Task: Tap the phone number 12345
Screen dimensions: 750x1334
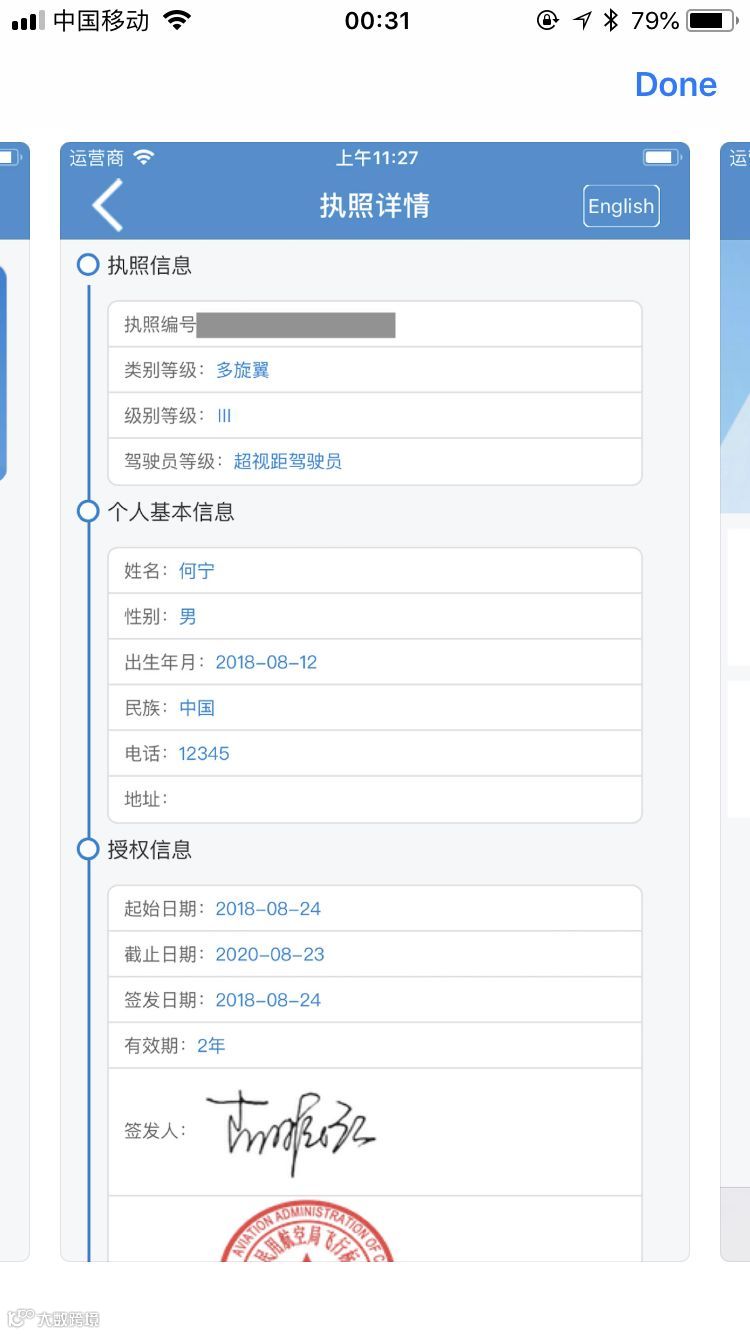Action: [204, 754]
